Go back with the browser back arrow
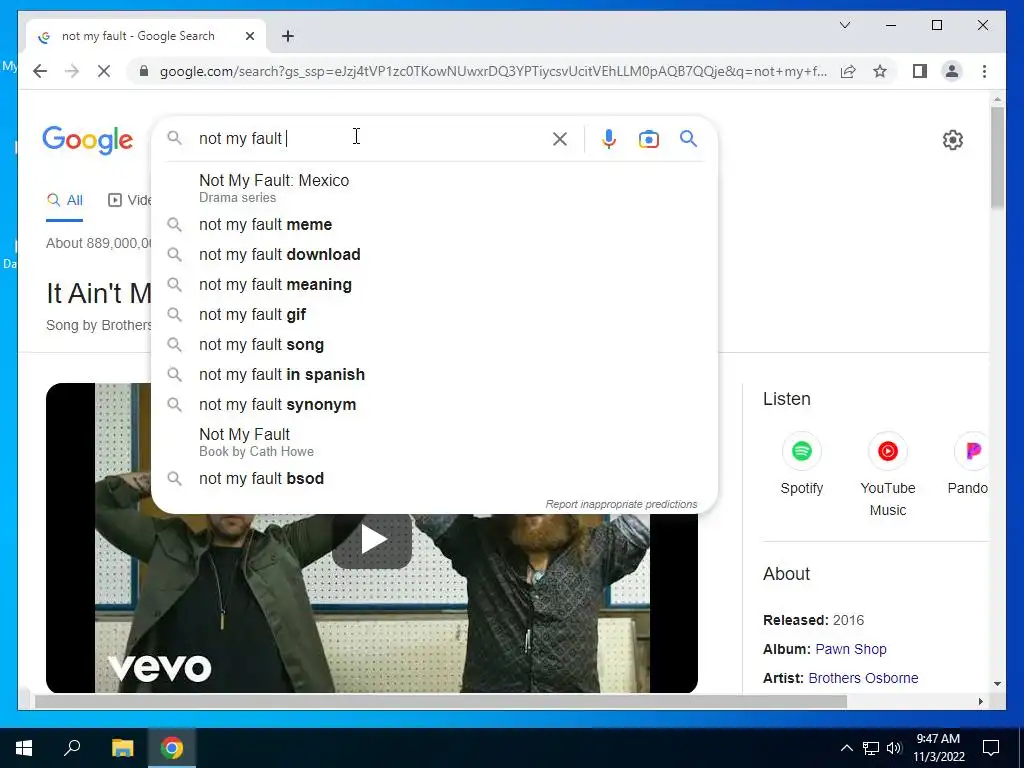Screen dimensions: 1024x768 click(40, 71)
